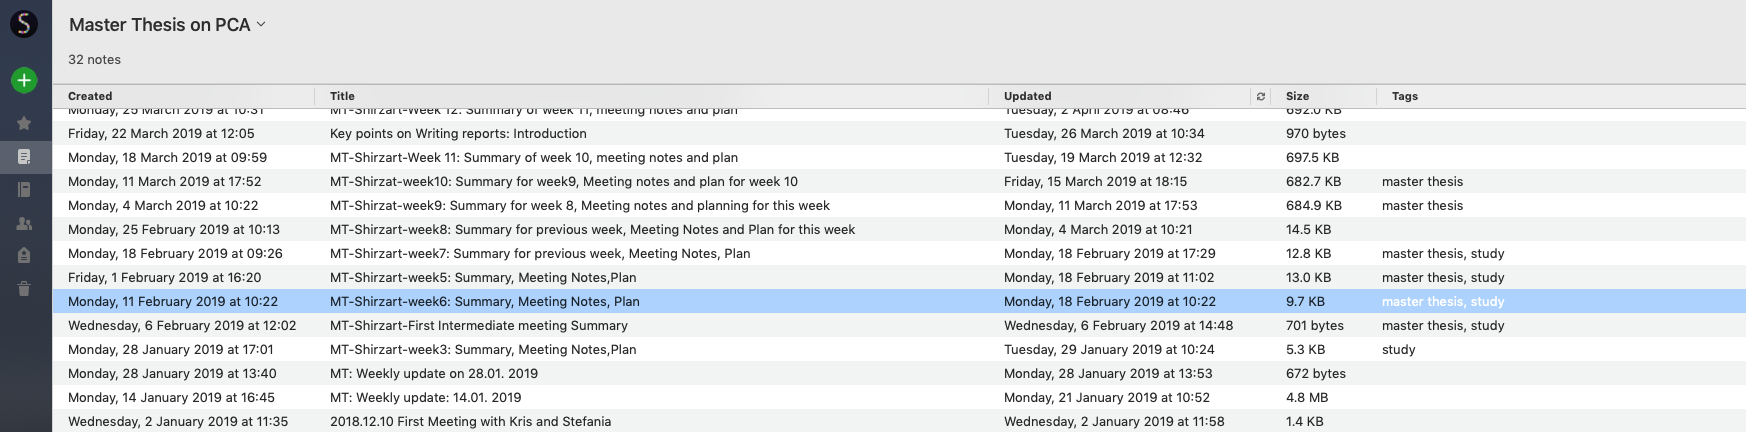Click the tag icon above the trash
Image resolution: width=1746 pixels, height=432 pixels.
point(24,256)
